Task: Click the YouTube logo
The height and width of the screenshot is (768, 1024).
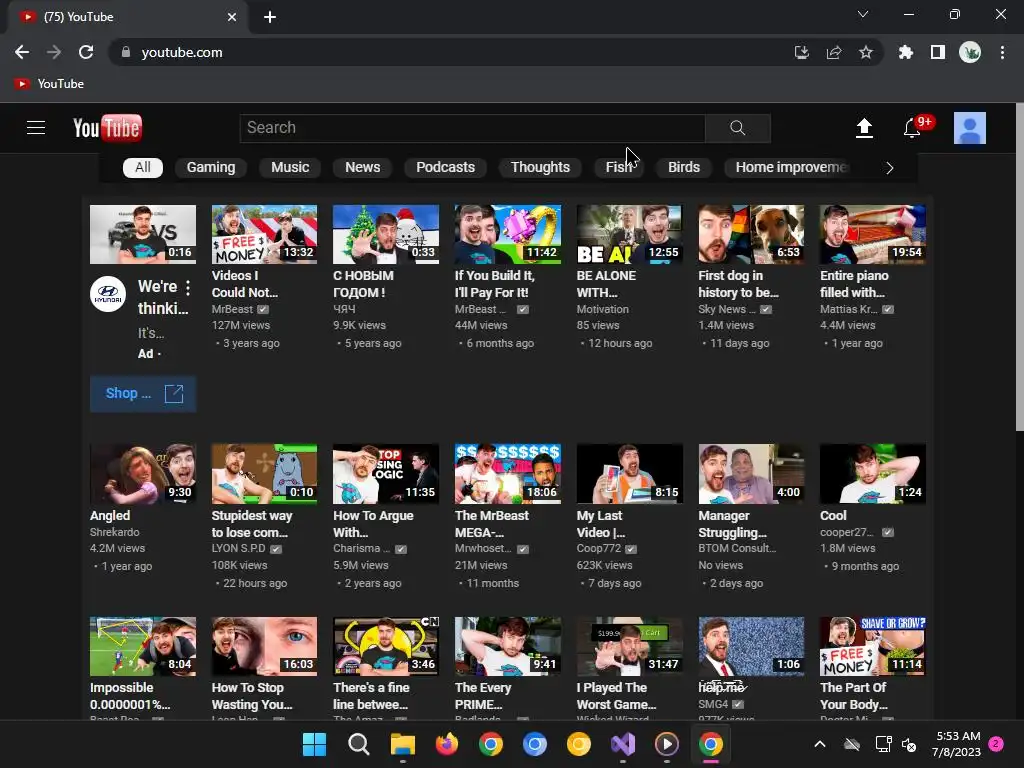Action: click(107, 128)
